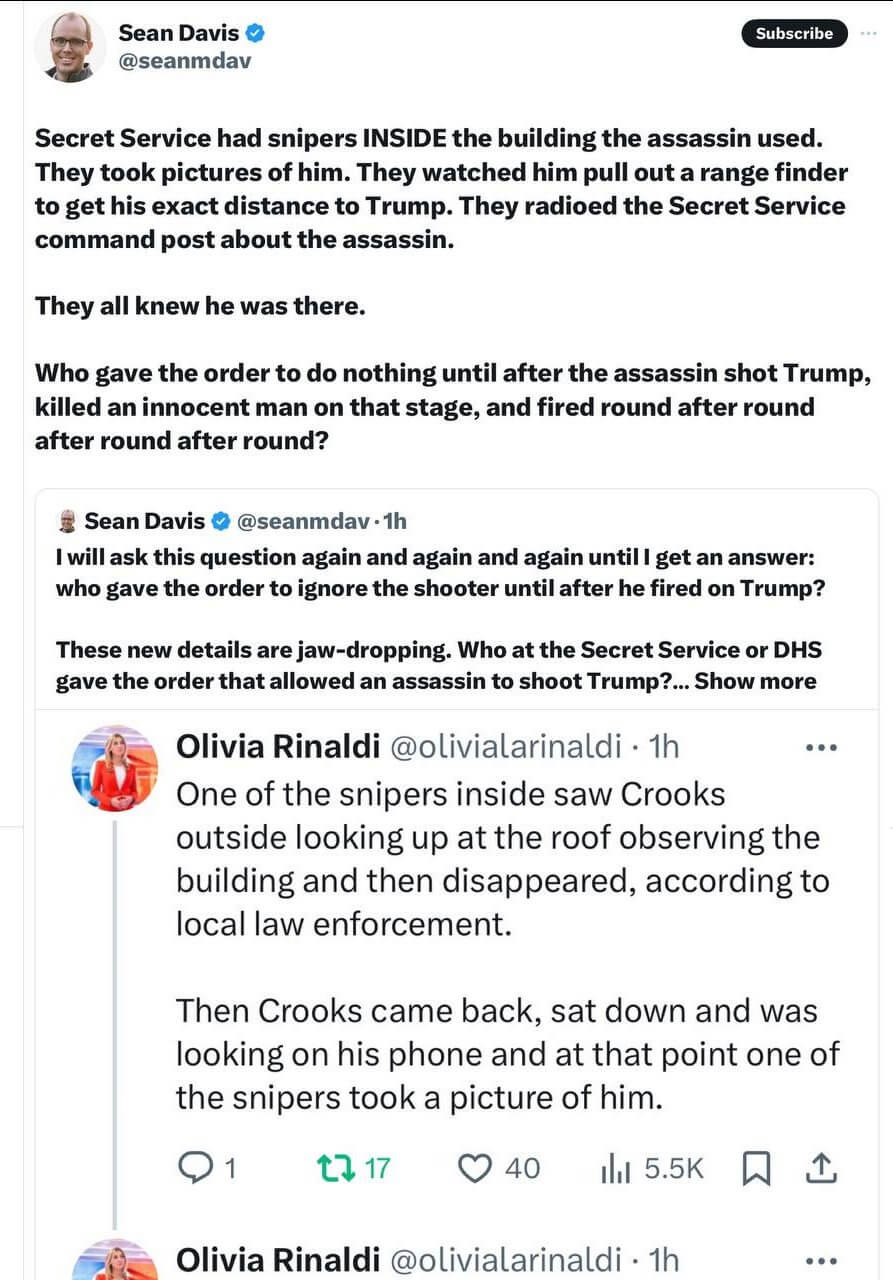Retweet Olivia Rinaldi's sniper tweet

point(331,1167)
